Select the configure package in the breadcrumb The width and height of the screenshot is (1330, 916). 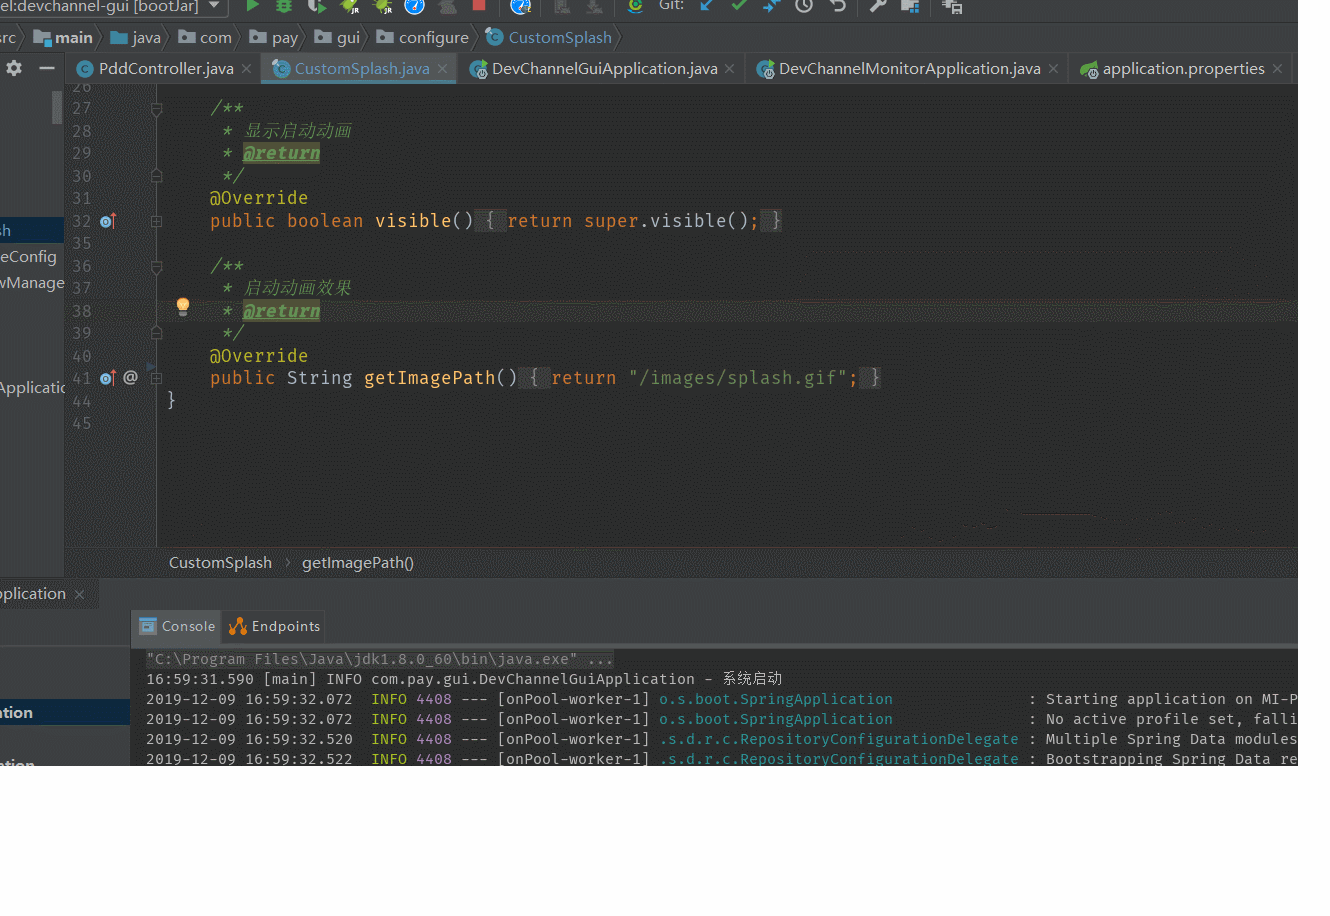tap(422, 38)
